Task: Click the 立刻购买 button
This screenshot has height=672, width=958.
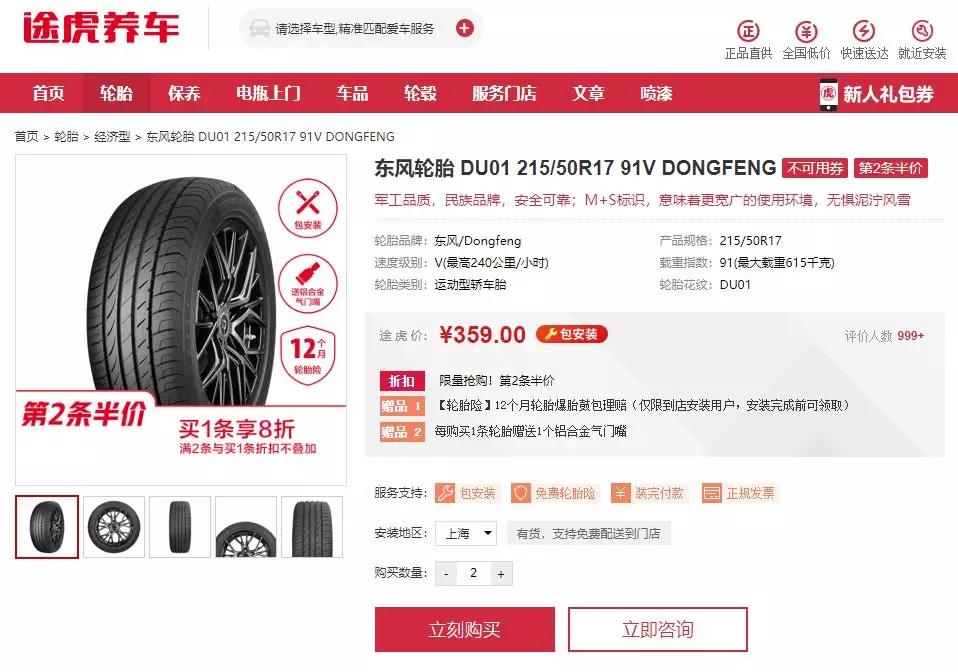Action: [x=465, y=629]
